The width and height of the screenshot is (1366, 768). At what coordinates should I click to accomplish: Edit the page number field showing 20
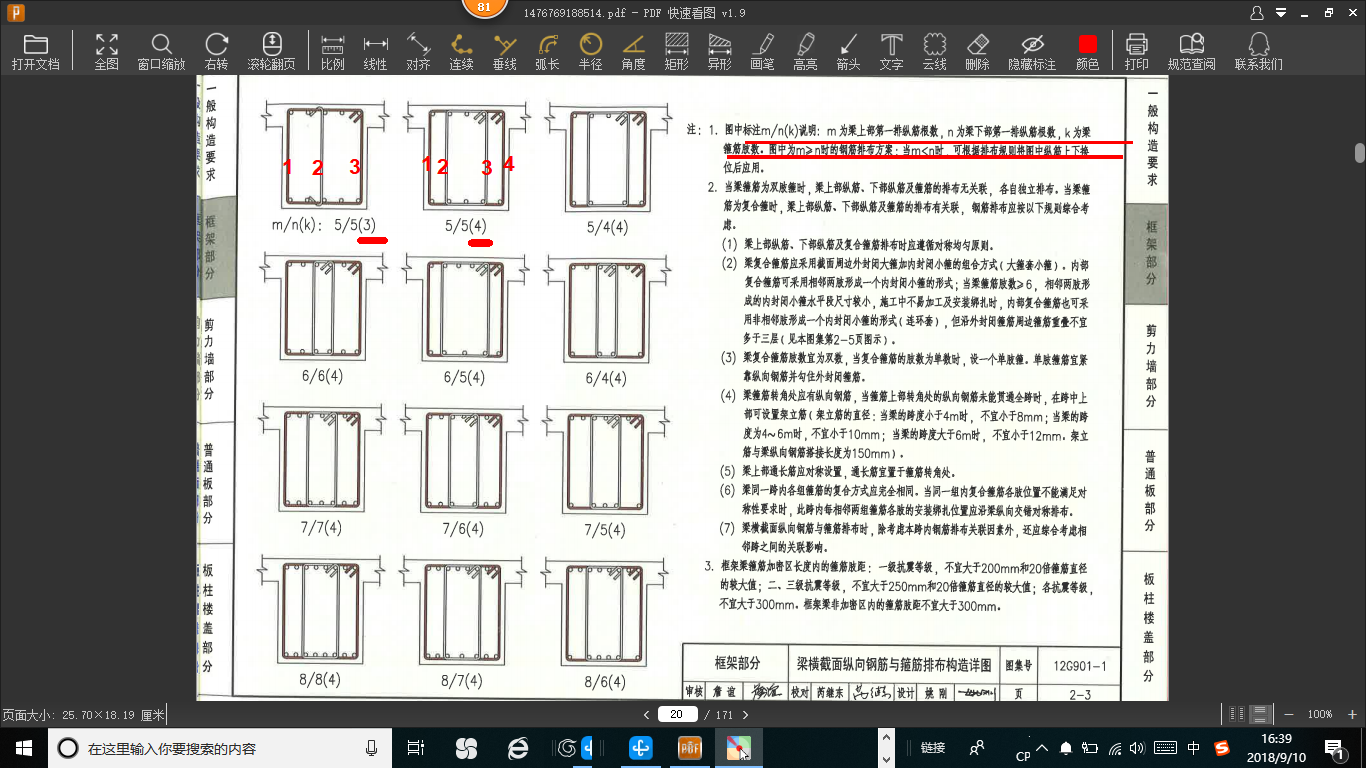click(677, 714)
